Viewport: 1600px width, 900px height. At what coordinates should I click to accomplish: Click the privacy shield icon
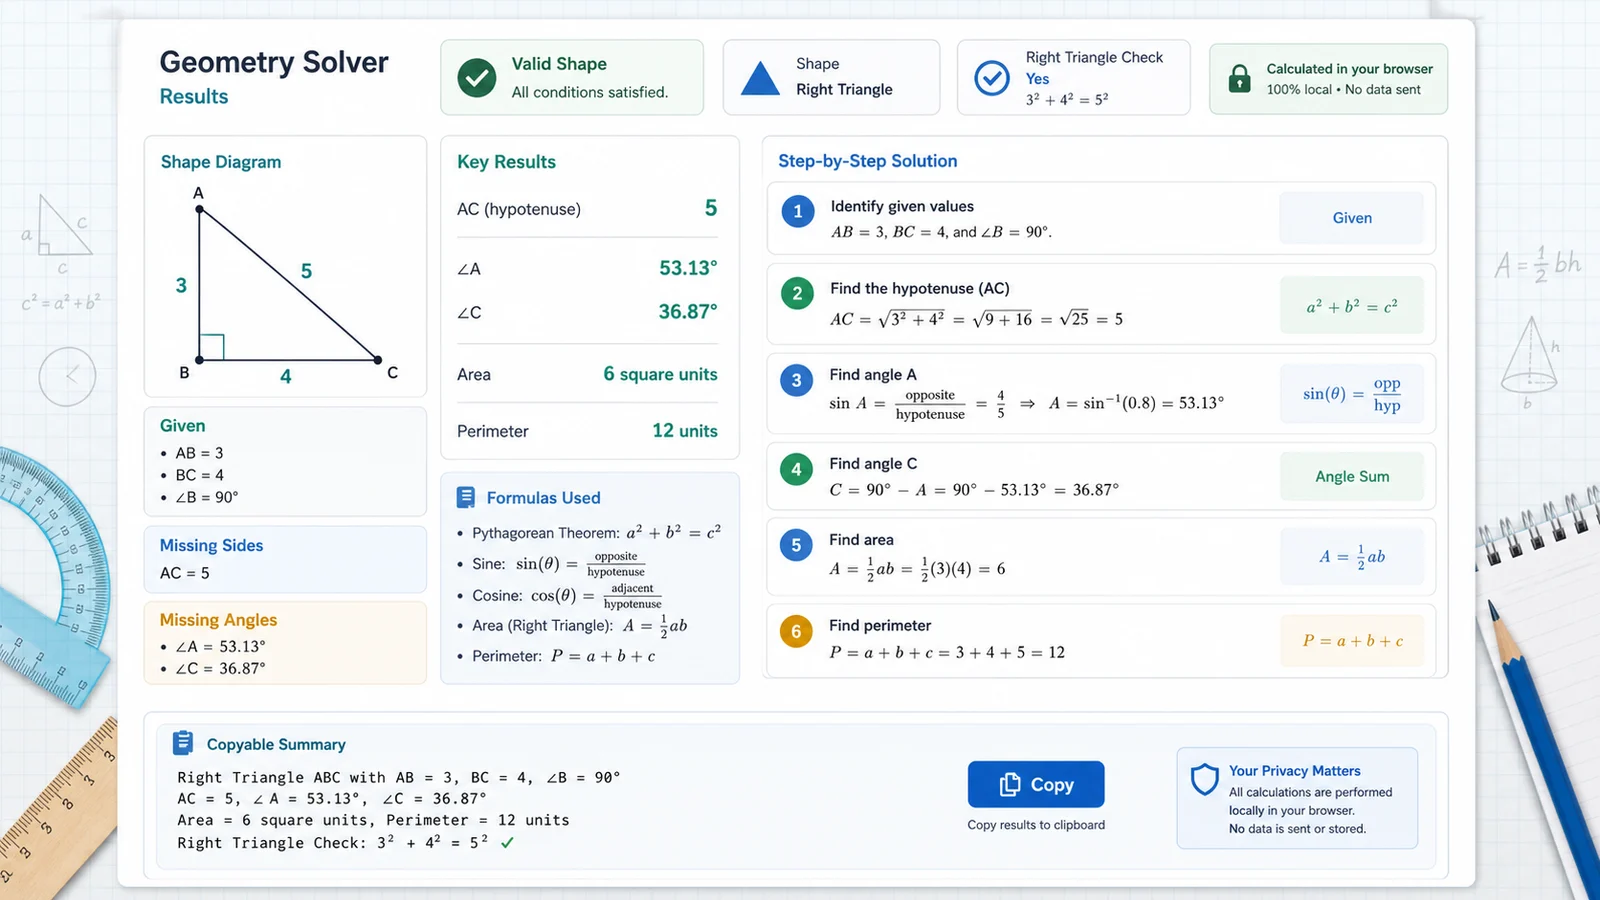(1204, 780)
